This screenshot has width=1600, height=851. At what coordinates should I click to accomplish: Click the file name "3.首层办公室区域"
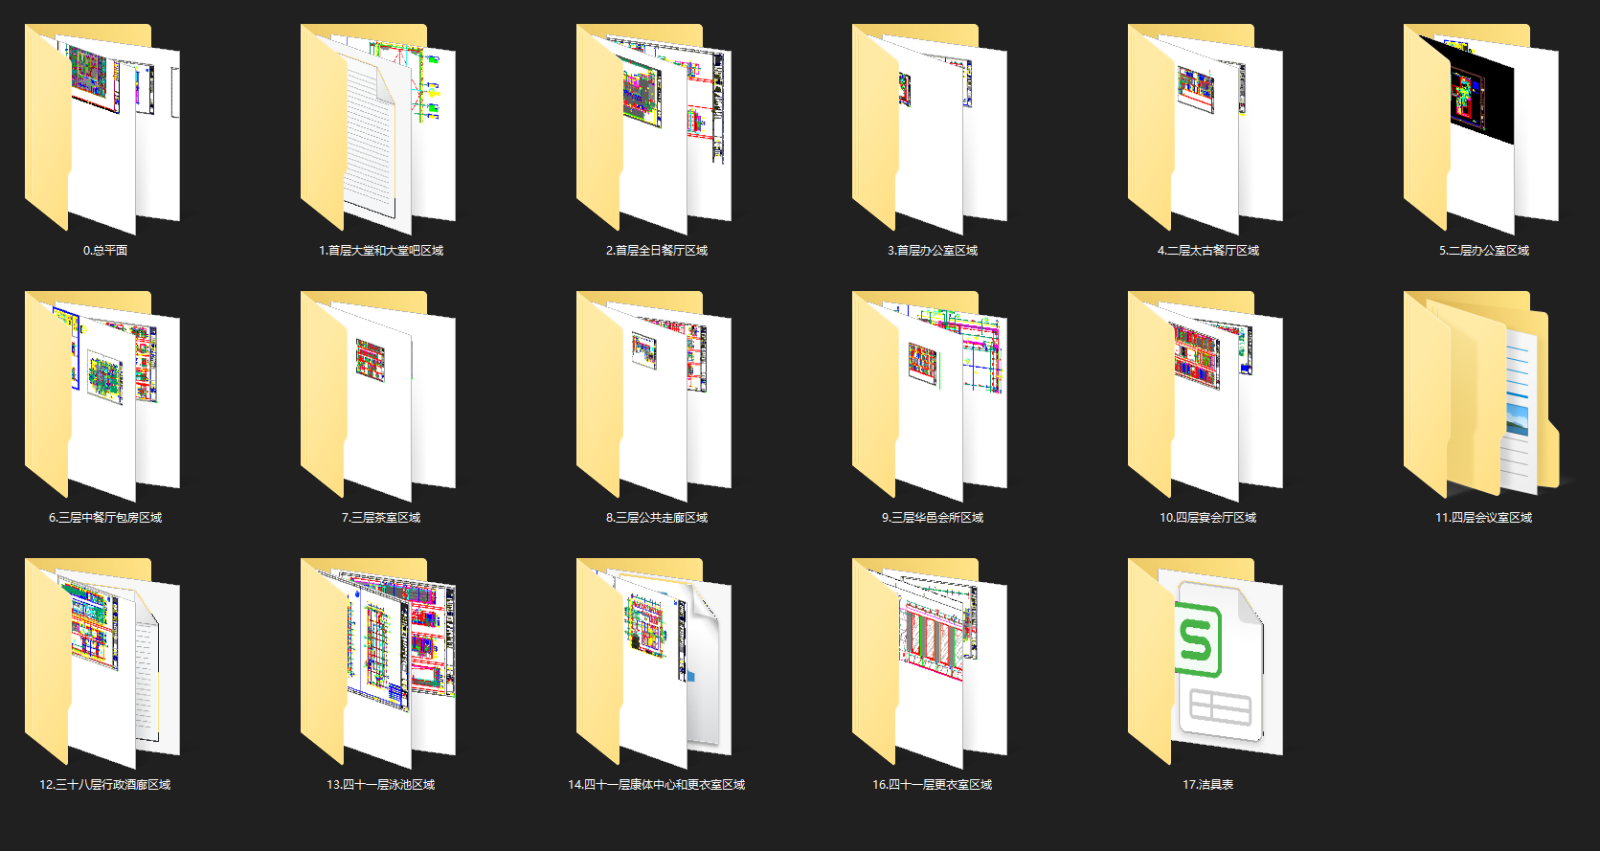[x=933, y=251]
